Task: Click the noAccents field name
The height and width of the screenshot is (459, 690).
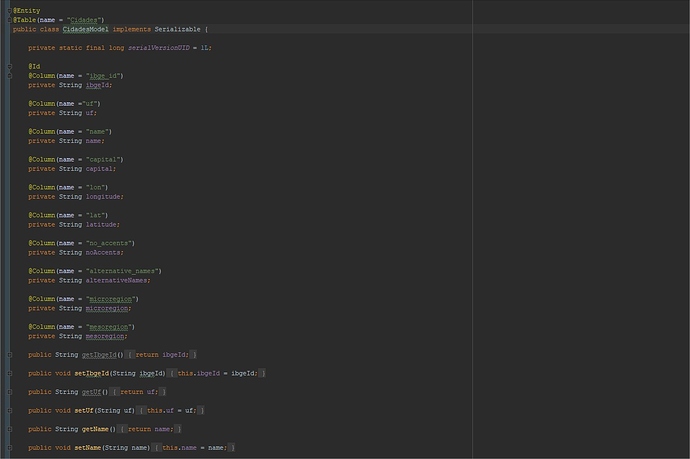Action: coord(103,253)
